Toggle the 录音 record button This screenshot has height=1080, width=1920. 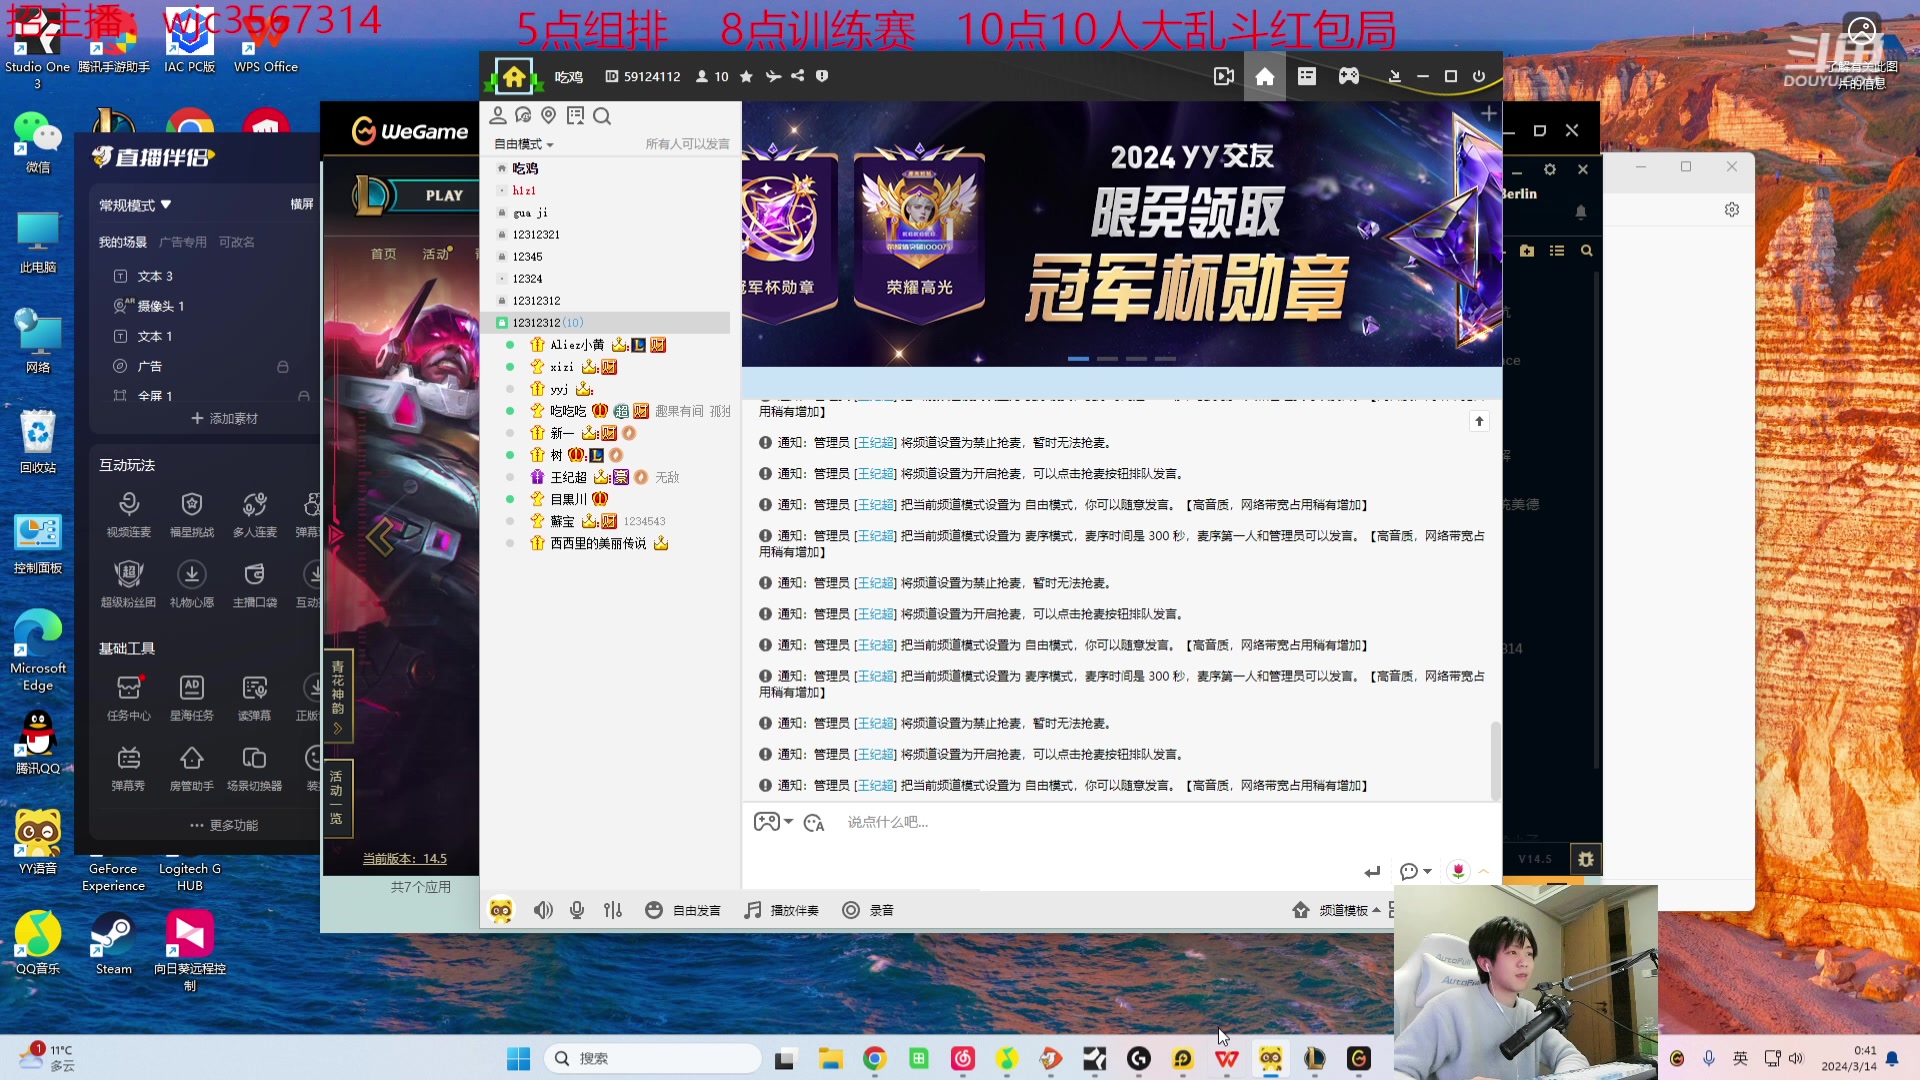(868, 910)
